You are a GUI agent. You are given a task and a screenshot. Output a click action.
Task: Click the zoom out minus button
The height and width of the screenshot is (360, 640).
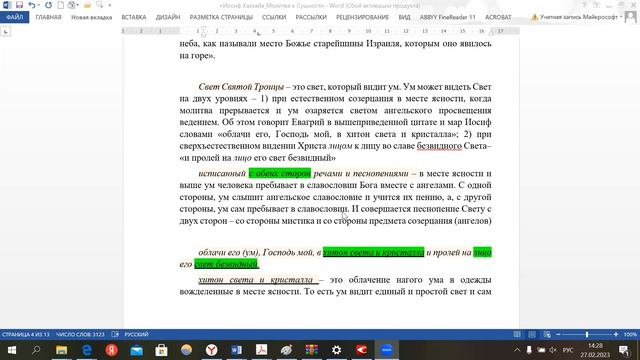[x=558, y=334]
